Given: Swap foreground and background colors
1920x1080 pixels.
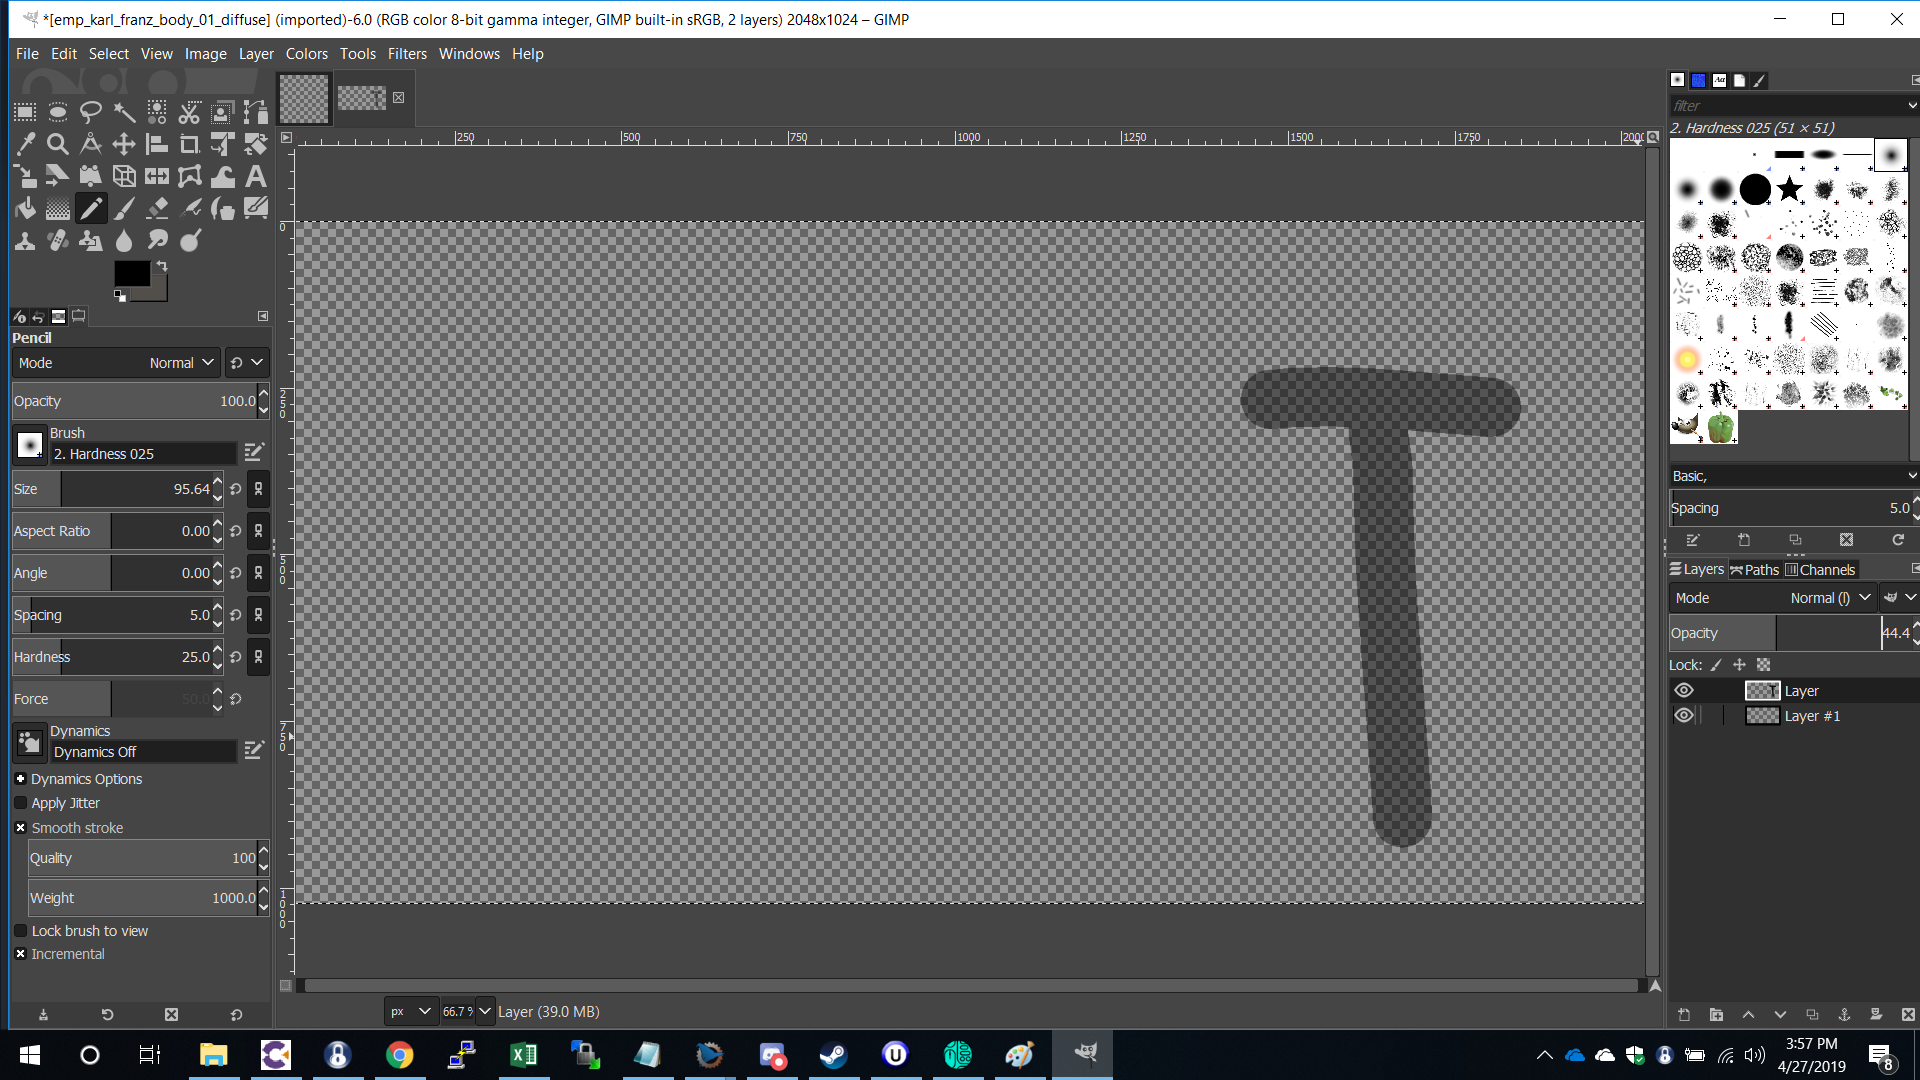Looking at the screenshot, I should coord(162,266).
